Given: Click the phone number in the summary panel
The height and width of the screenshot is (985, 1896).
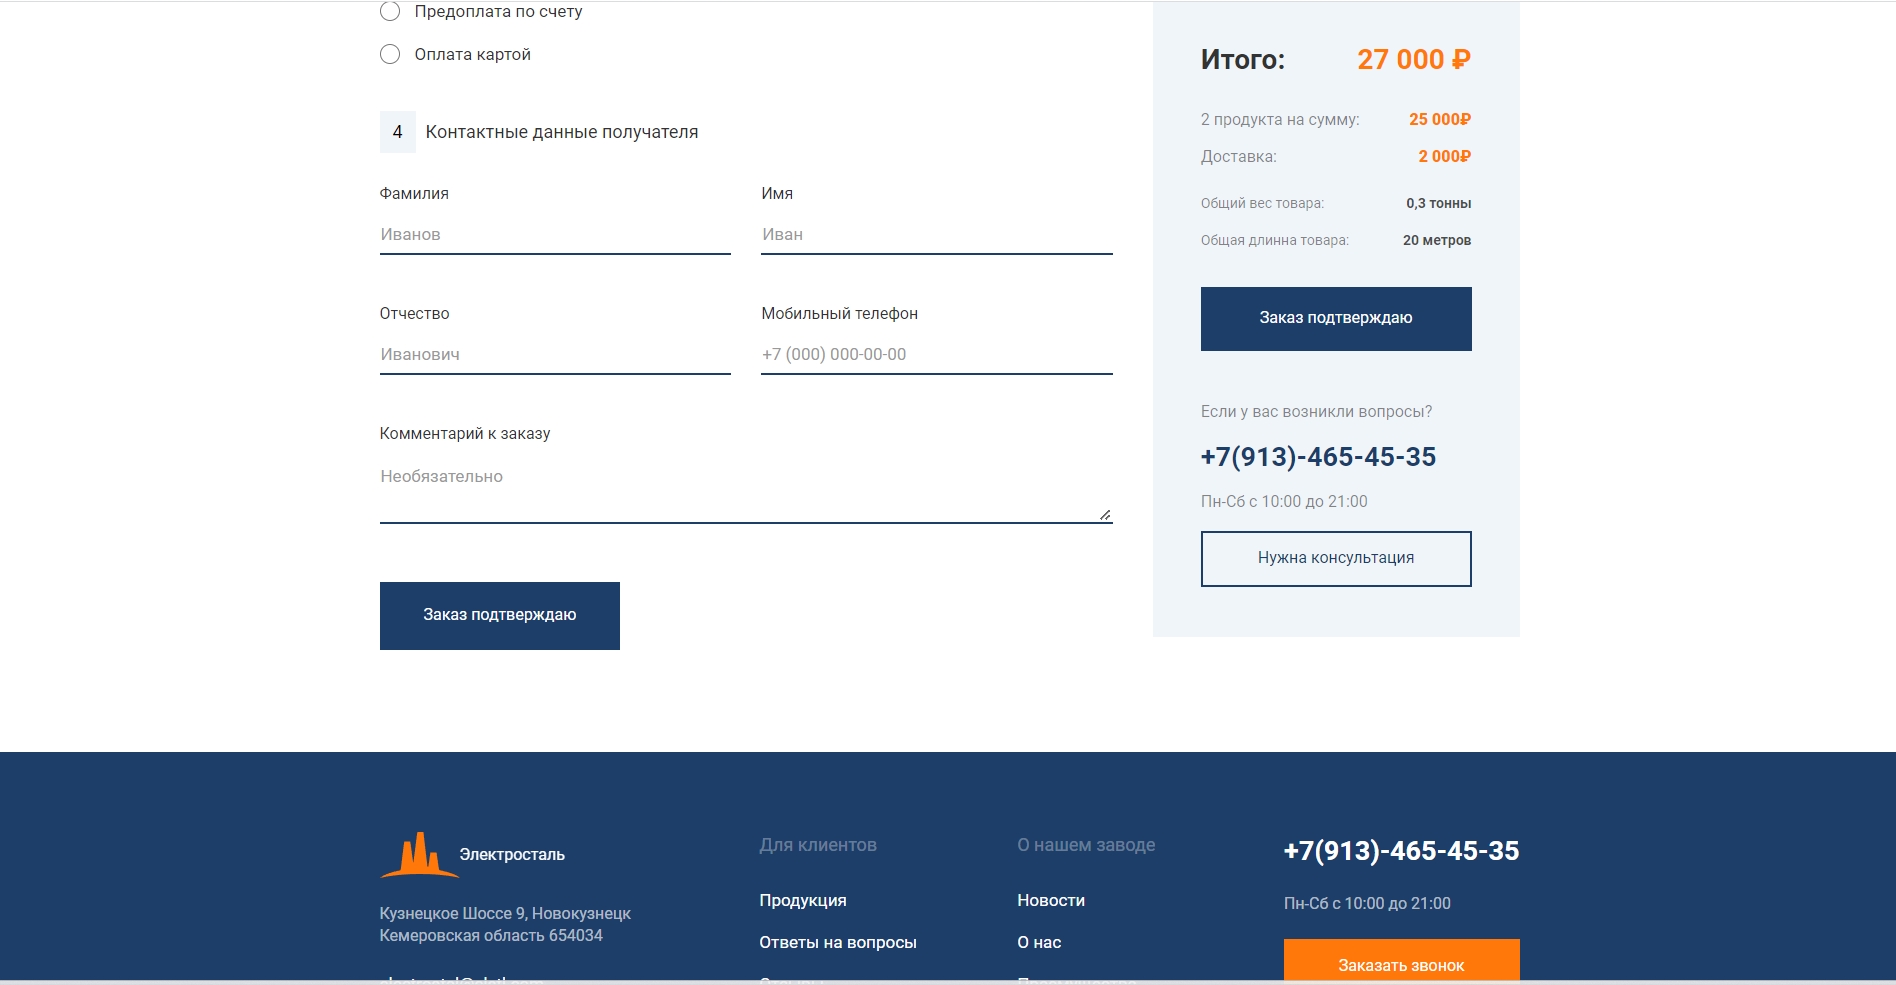Looking at the screenshot, I should click(x=1318, y=457).
